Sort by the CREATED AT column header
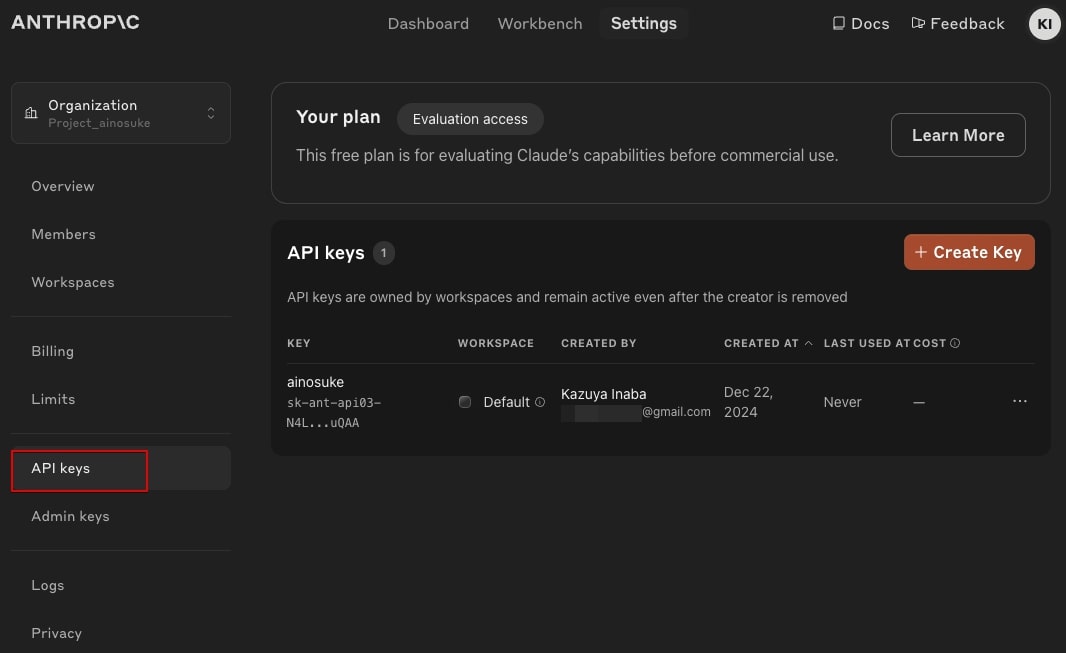Viewport: 1066px width, 653px height. click(761, 343)
